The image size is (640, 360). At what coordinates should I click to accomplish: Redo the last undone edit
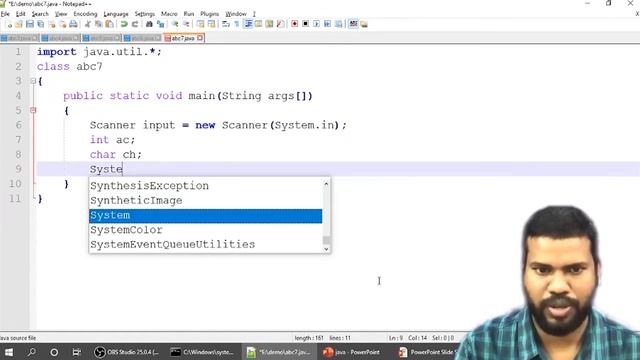135,24
